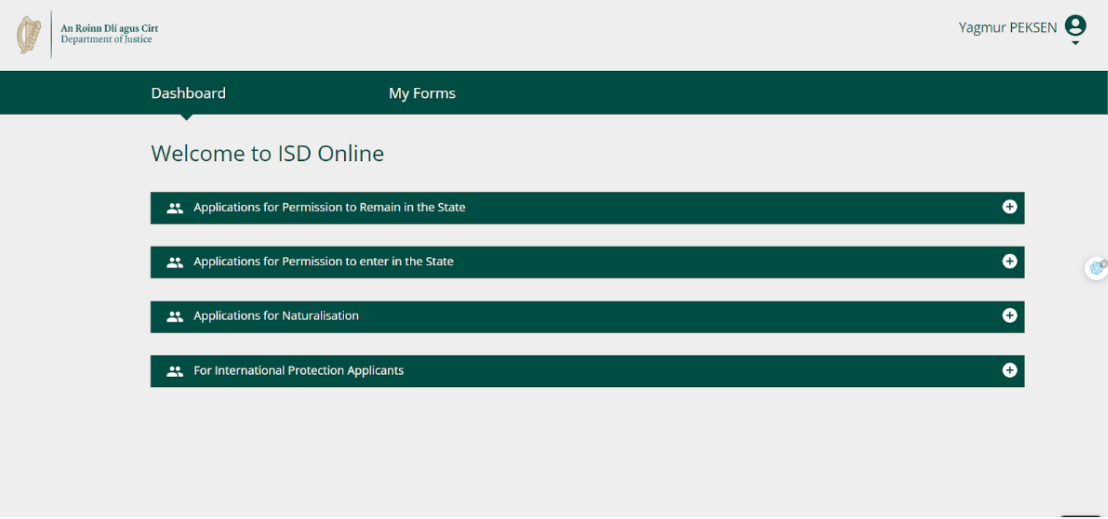Click the people icon beside Permission to enter
The height and width of the screenshot is (519, 1108).
175,262
